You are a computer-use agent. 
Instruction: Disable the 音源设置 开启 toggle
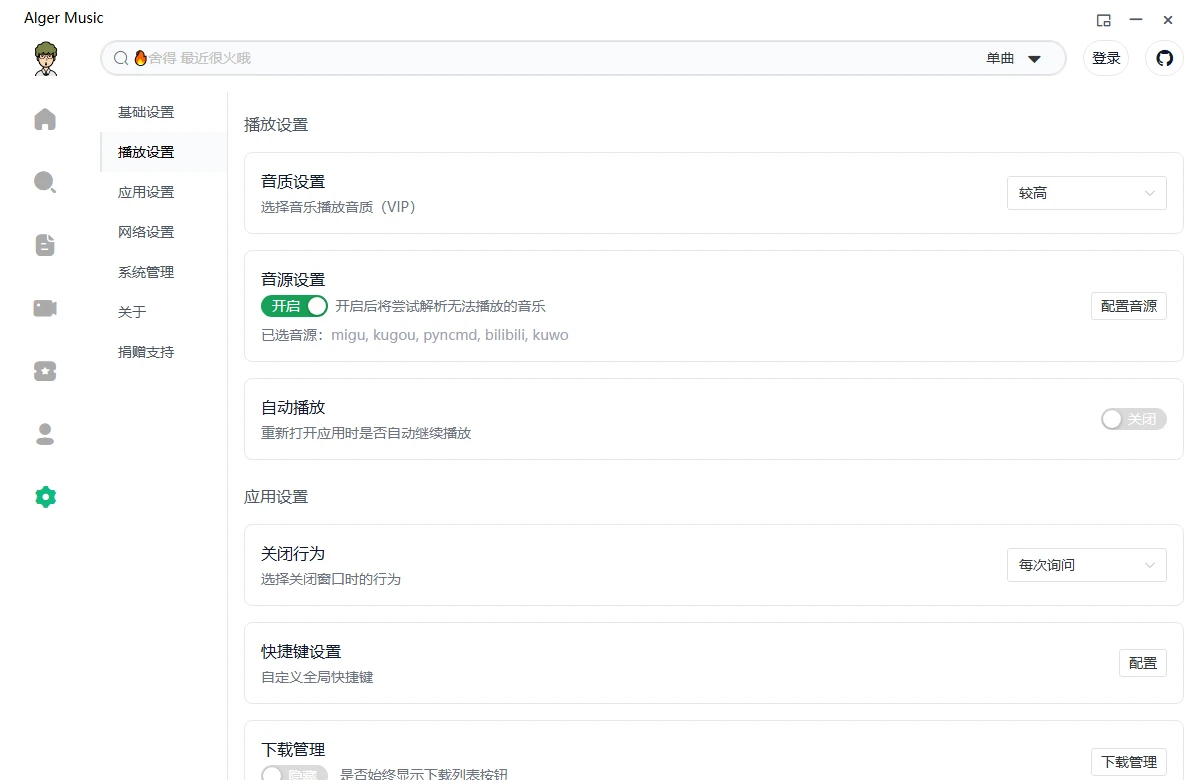click(294, 306)
